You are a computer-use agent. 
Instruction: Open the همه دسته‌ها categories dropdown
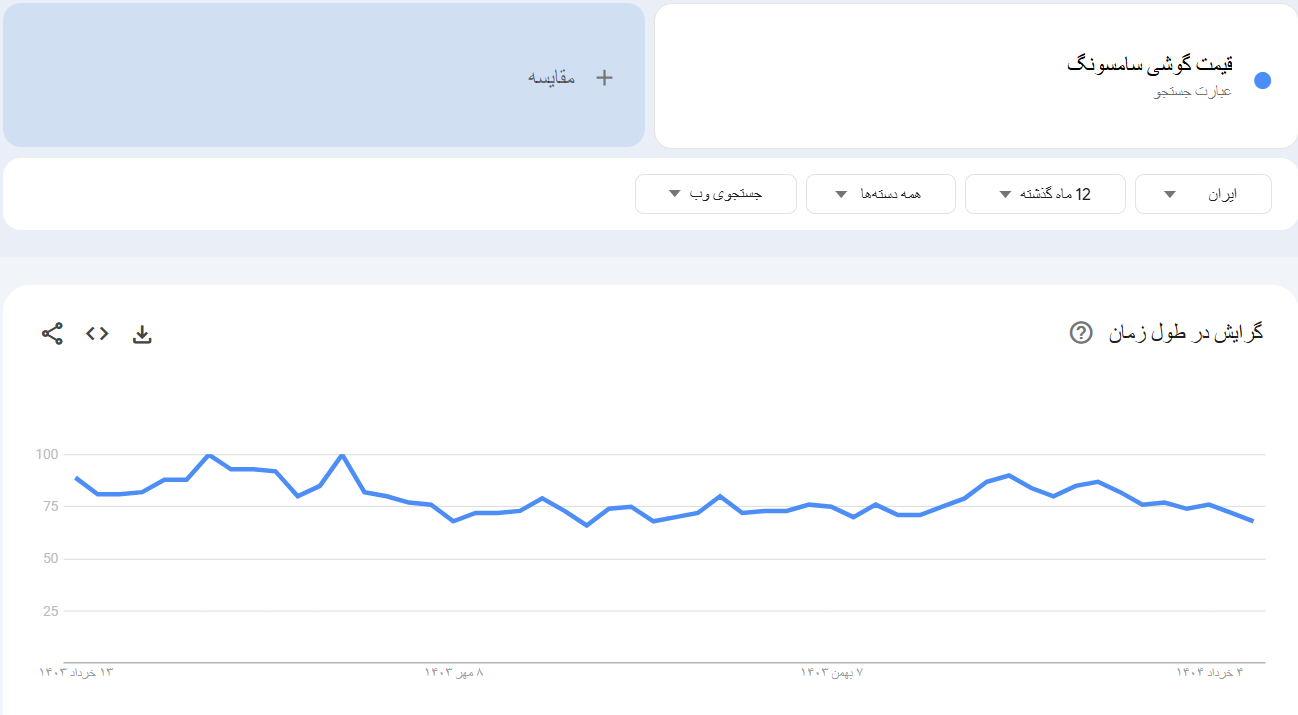tap(880, 194)
